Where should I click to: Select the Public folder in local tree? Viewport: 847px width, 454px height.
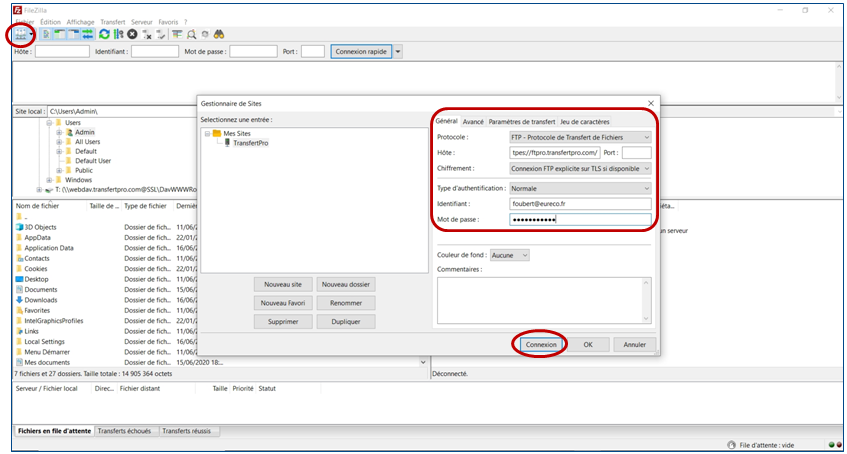coord(84,170)
